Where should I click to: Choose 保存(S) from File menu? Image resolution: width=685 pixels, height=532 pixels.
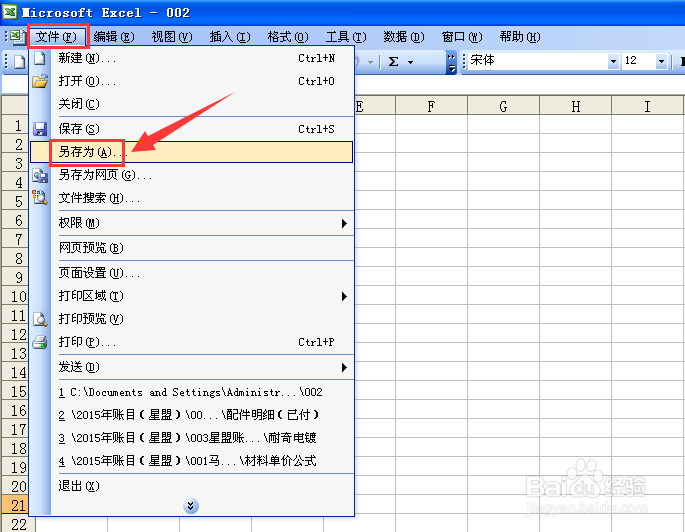coord(192,129)
